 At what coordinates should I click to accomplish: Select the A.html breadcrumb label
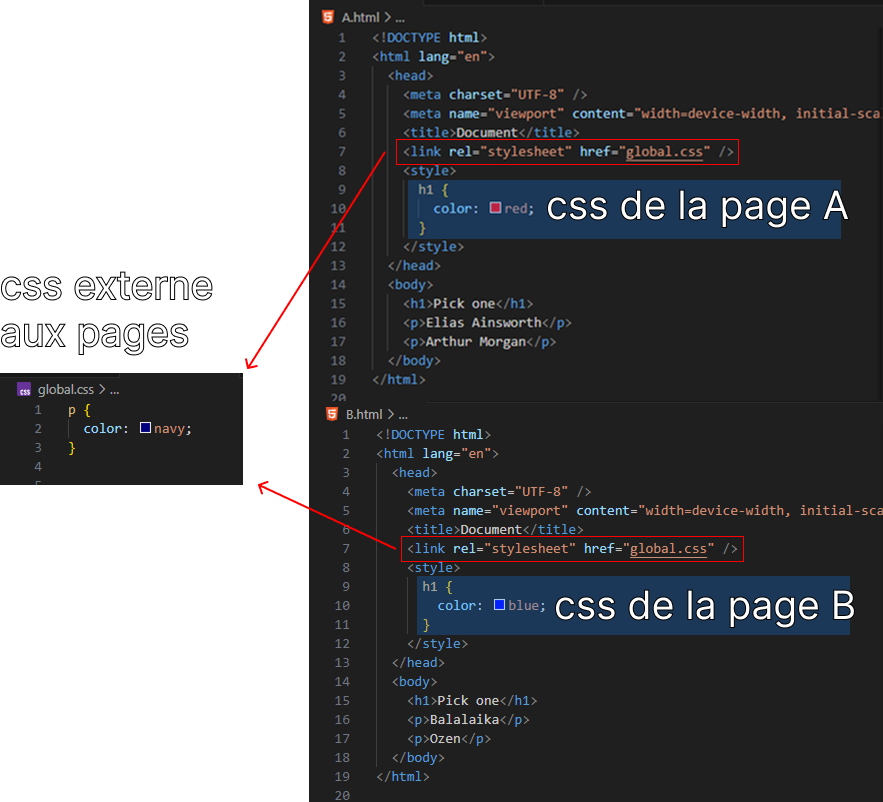pos(361,17)
